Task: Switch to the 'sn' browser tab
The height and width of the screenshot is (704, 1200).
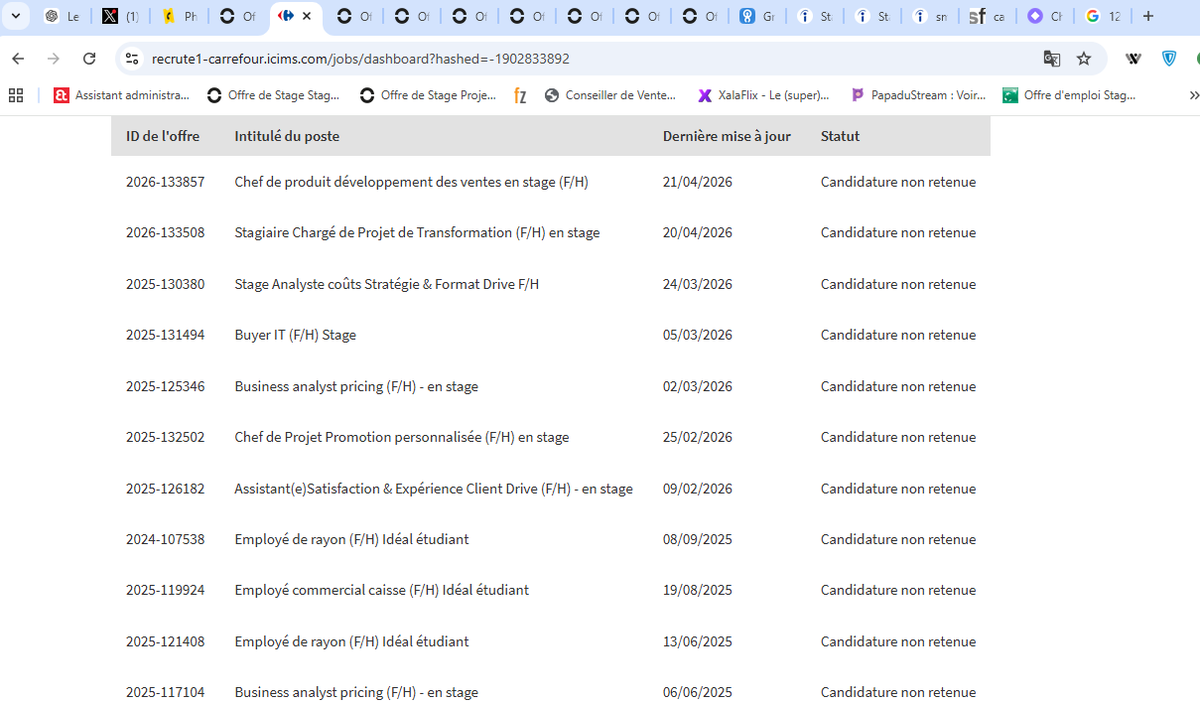Action: click(x=930, y=16)
